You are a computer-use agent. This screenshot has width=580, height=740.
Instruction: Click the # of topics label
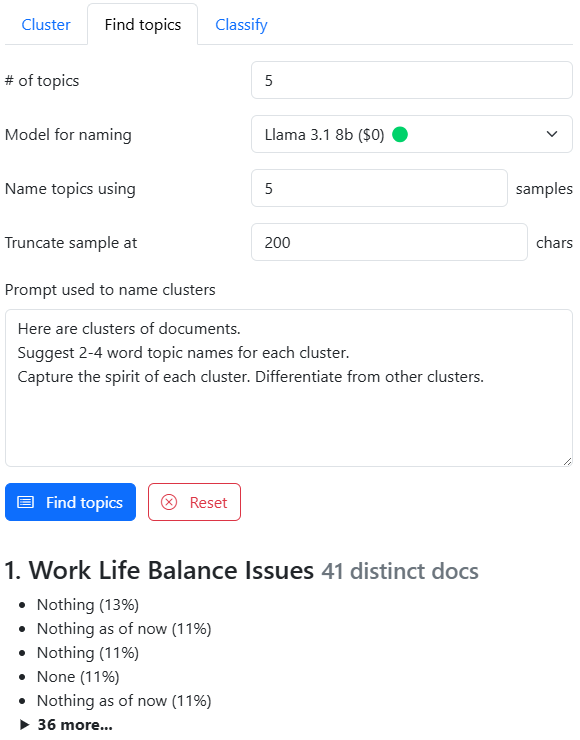pos(42,81)
